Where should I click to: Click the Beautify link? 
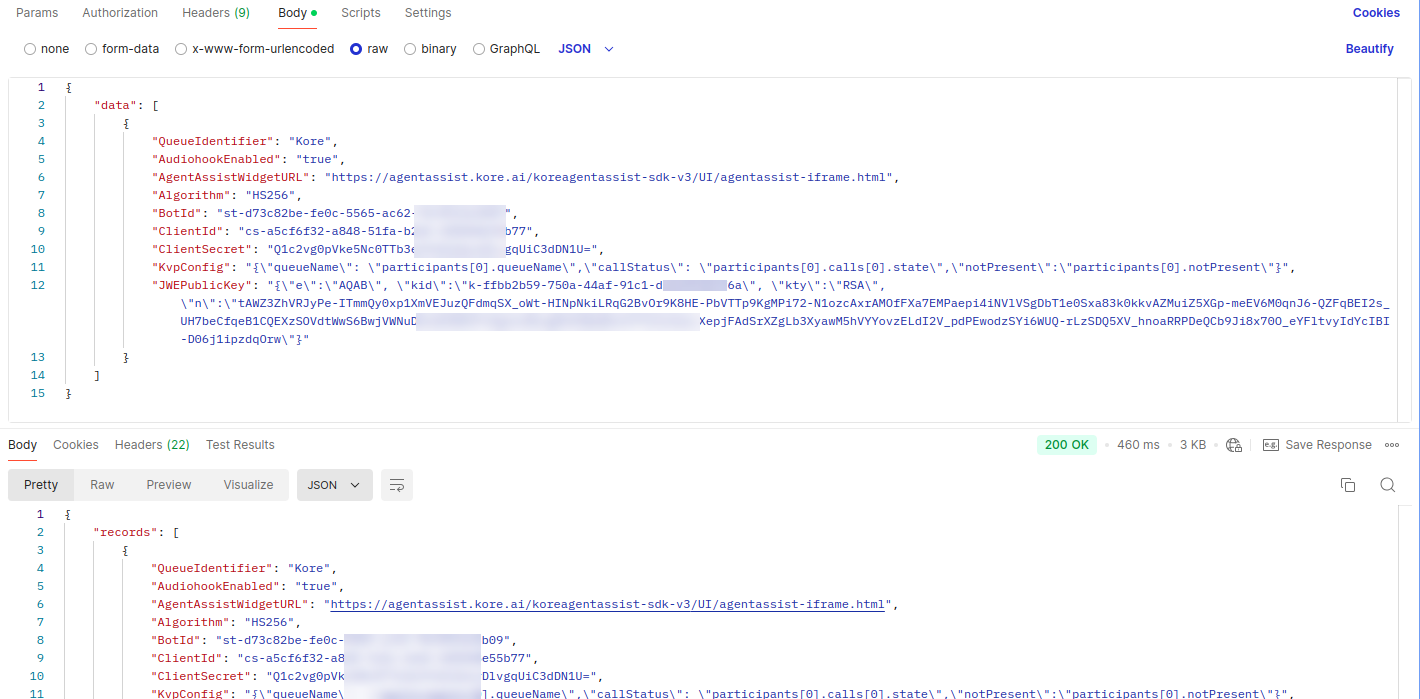(x=1369, y=49)
